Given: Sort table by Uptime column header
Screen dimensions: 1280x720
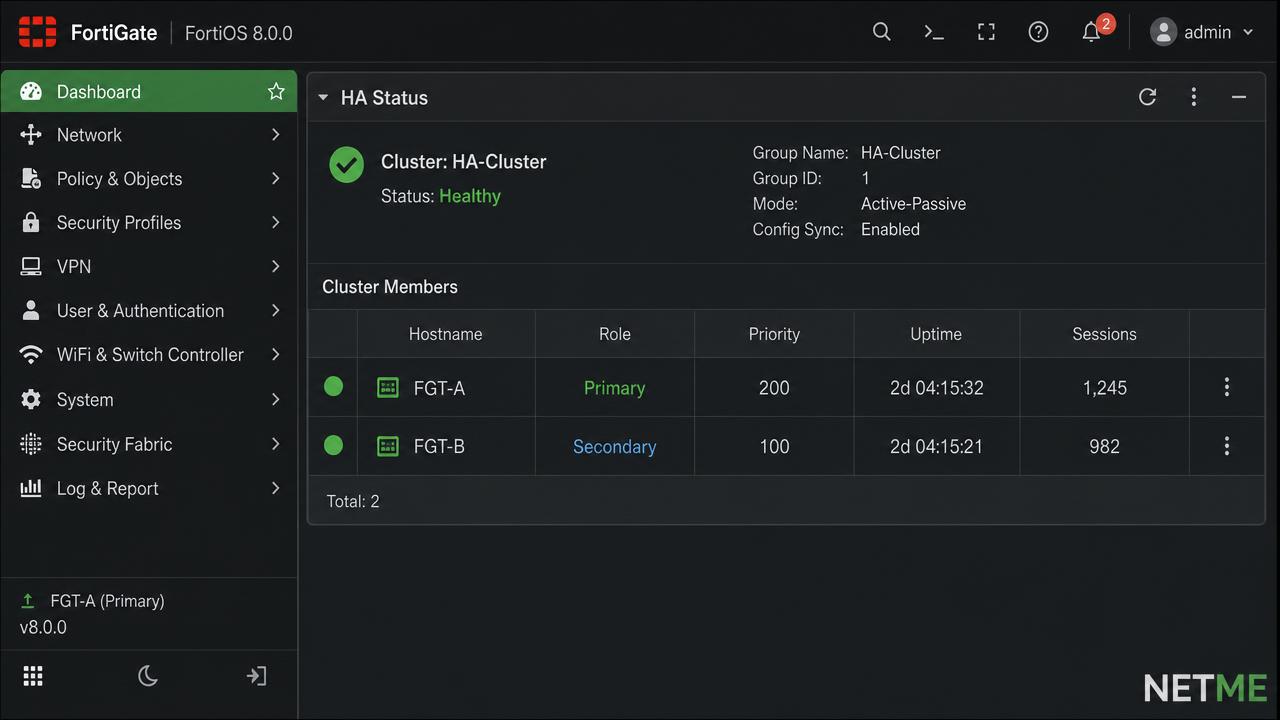Looking at the screenshot, I should pyautogui.click(x=936, y=334).
